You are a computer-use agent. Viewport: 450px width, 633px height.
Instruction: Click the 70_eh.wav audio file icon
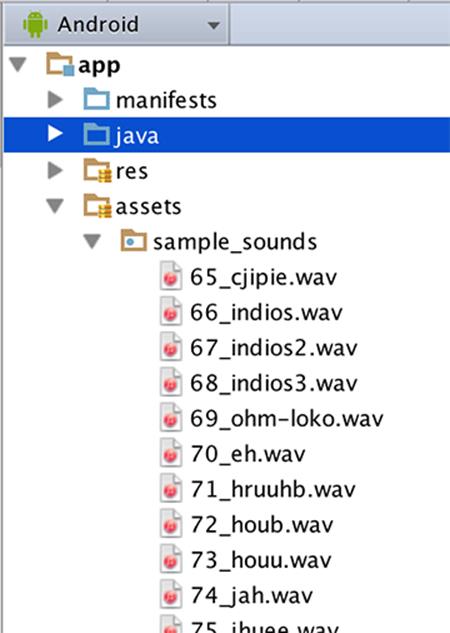(x=170, y=453)
